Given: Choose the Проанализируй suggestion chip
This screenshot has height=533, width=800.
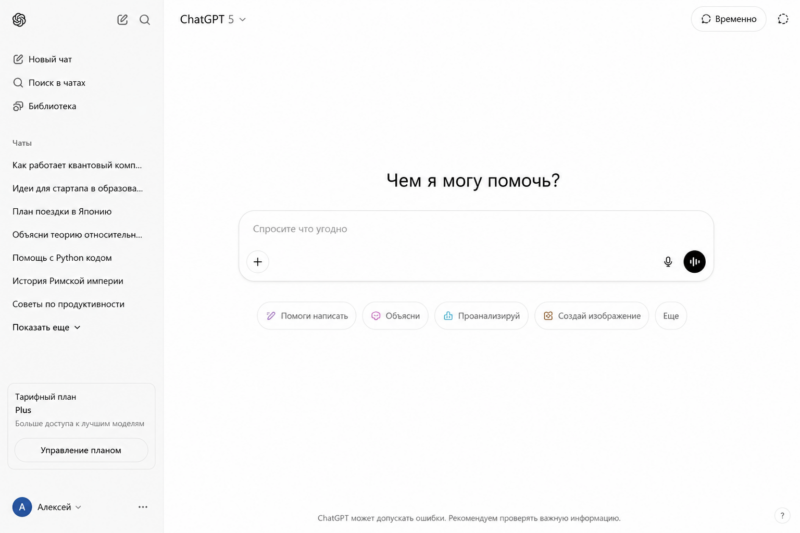Looking at the screenshot, I should click(x=481, y=316).
